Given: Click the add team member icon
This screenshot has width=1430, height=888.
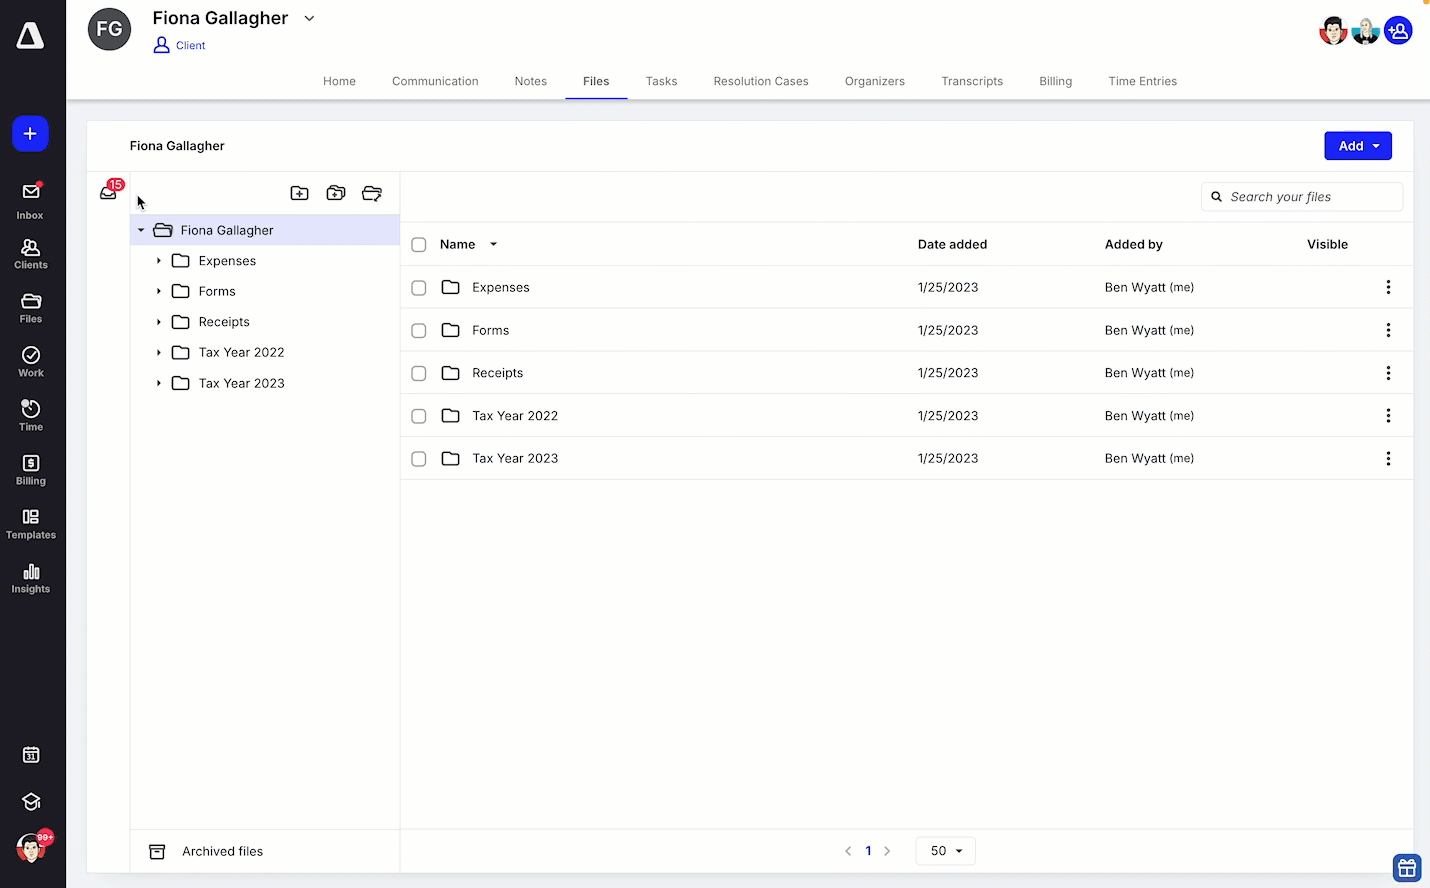Looking at the screenshot, I should pos(1398,31).
